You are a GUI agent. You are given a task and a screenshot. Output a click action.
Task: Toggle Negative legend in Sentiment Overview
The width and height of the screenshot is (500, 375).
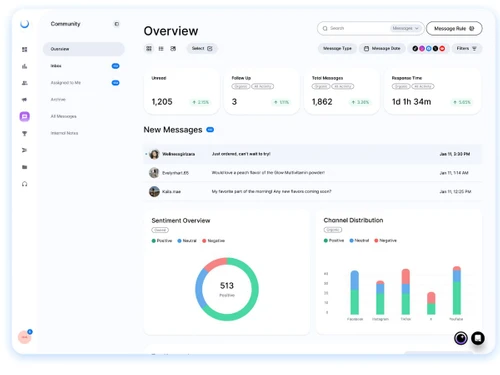pos(213,241)
